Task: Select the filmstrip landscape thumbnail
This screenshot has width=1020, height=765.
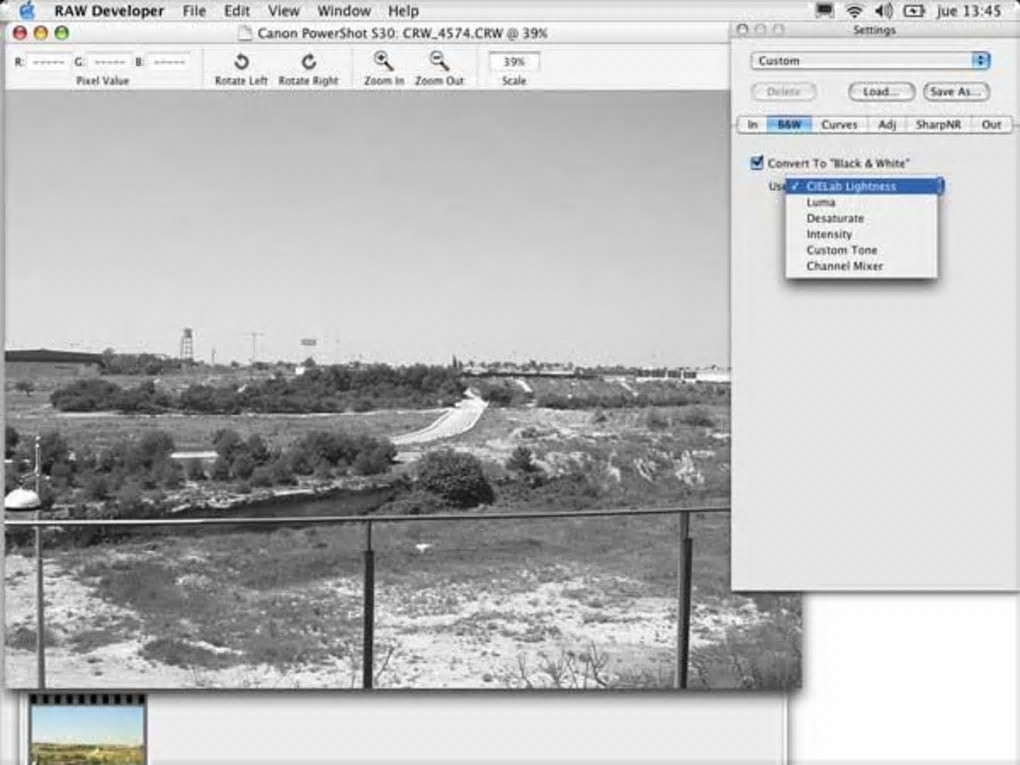Action: point(87,732)
